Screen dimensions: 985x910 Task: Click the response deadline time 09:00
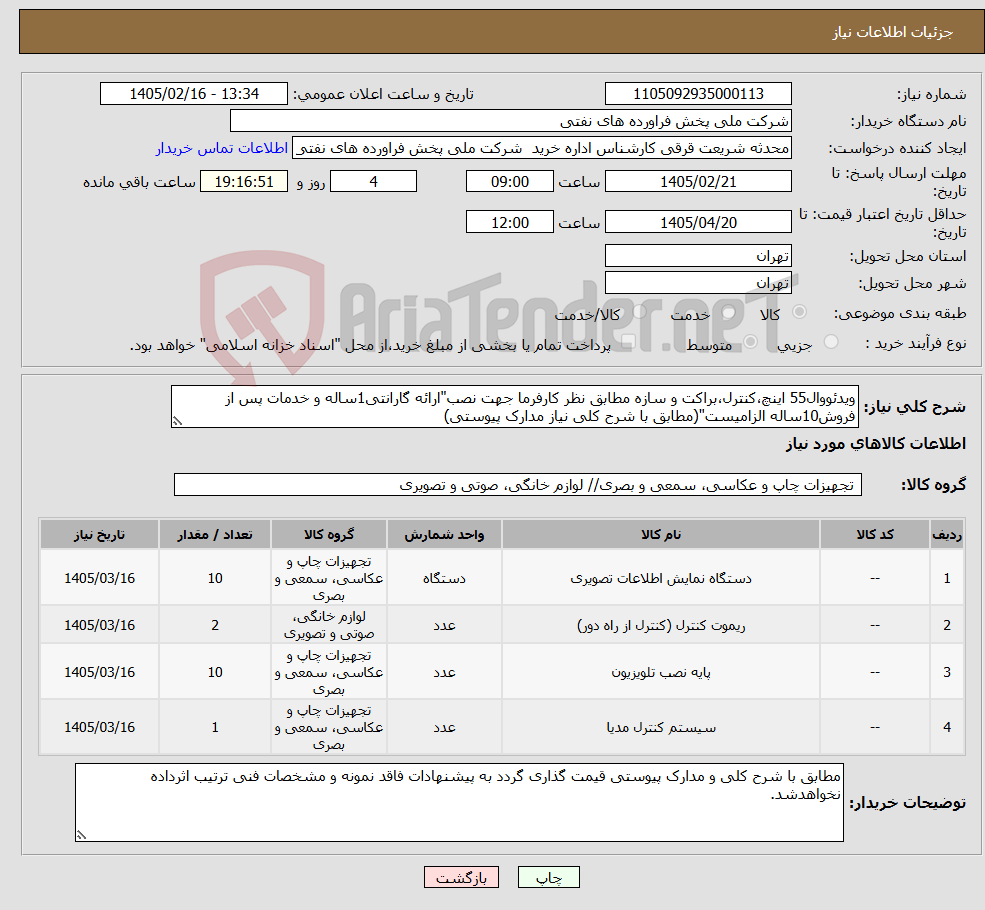[509, 181]
